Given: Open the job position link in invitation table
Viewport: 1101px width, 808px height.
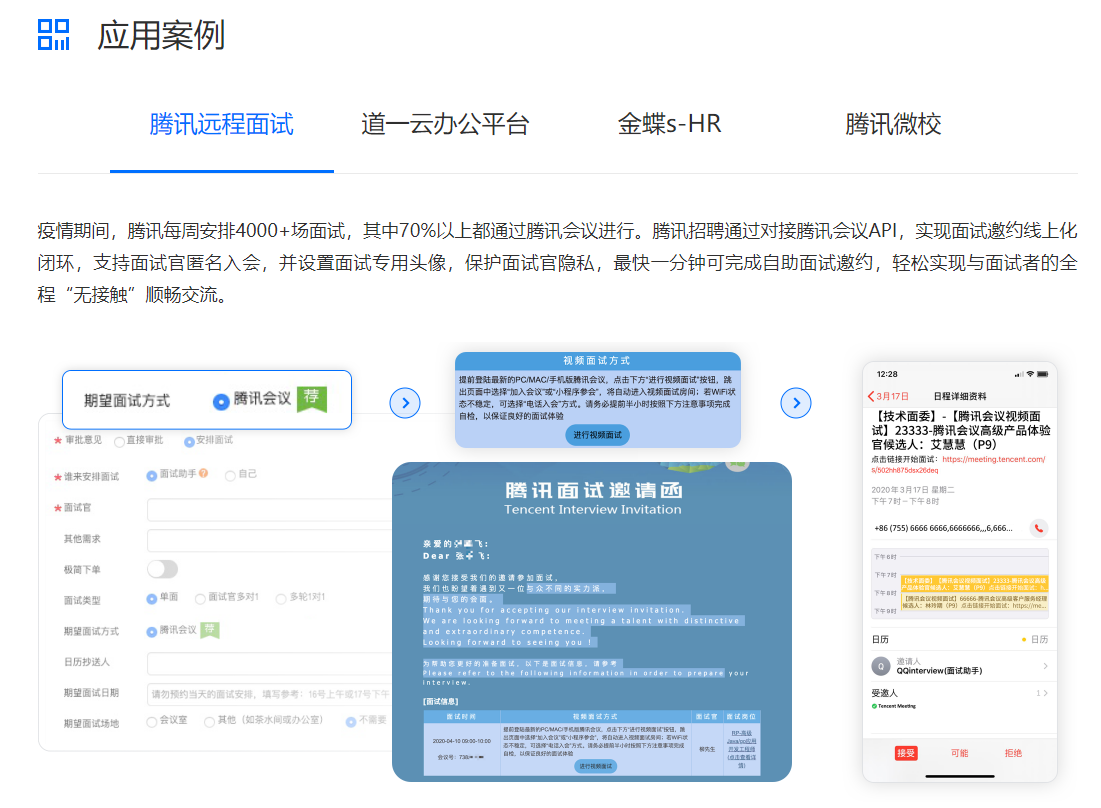Looking at the screenshot, I should click(741, 749).
